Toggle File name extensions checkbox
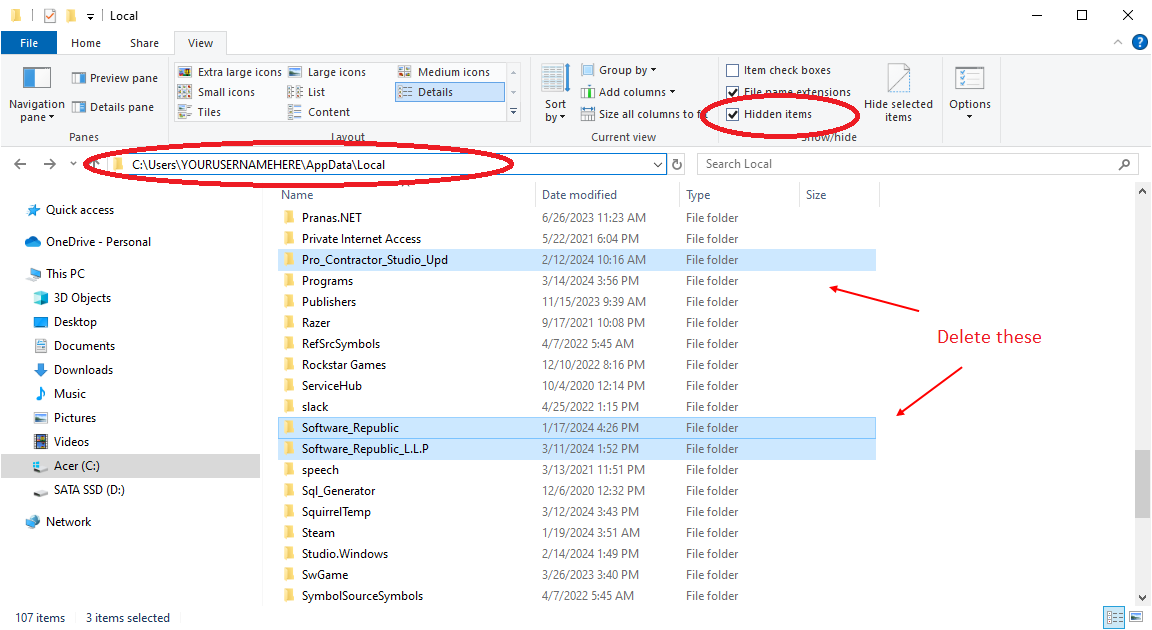1152x630 pixels. 733,92
